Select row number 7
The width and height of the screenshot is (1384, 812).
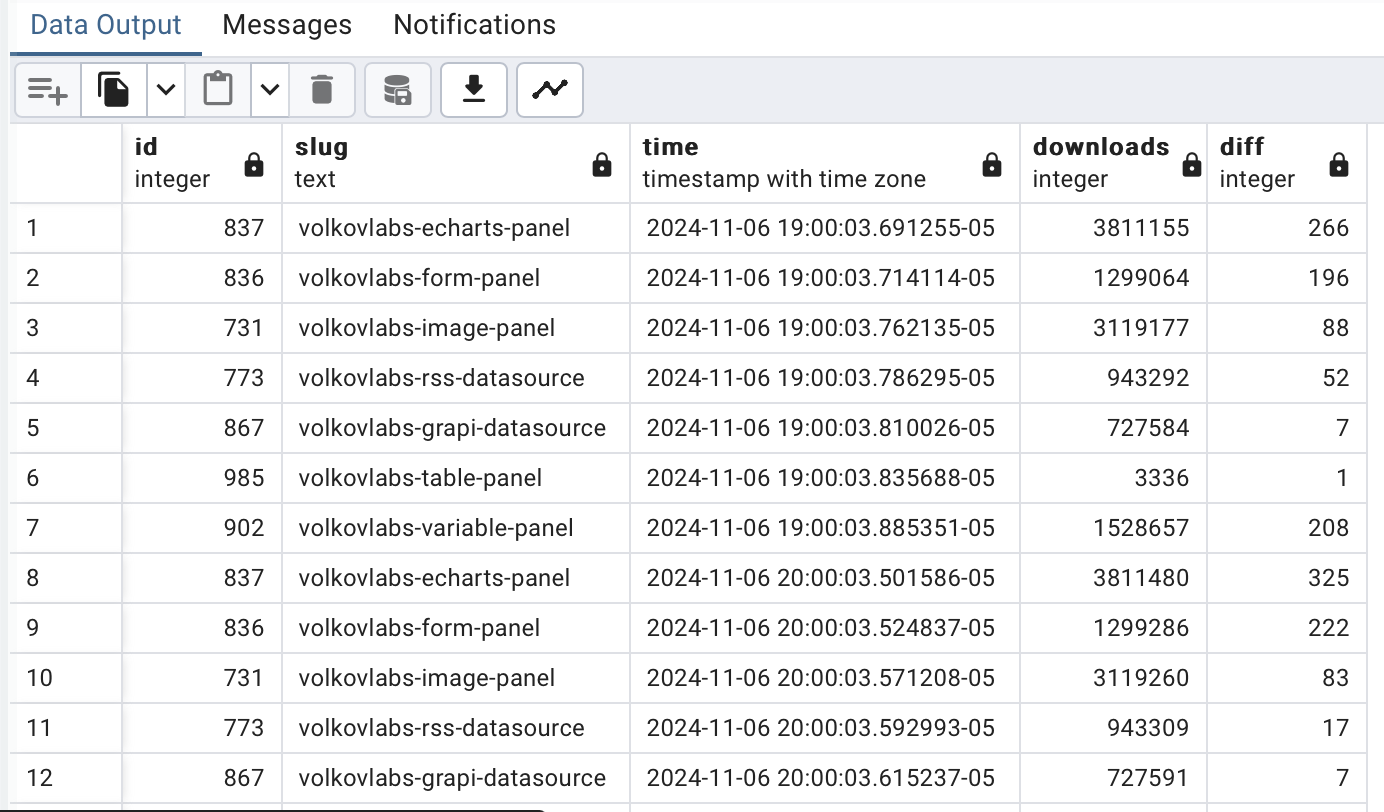click(x=67, y=528)
